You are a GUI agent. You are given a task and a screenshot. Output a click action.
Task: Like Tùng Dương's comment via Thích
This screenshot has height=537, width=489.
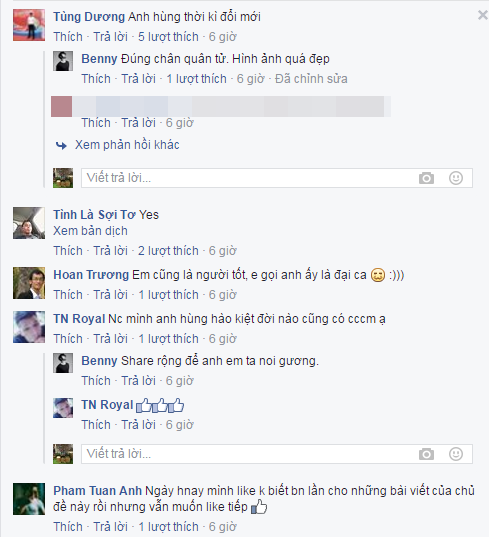68,37
